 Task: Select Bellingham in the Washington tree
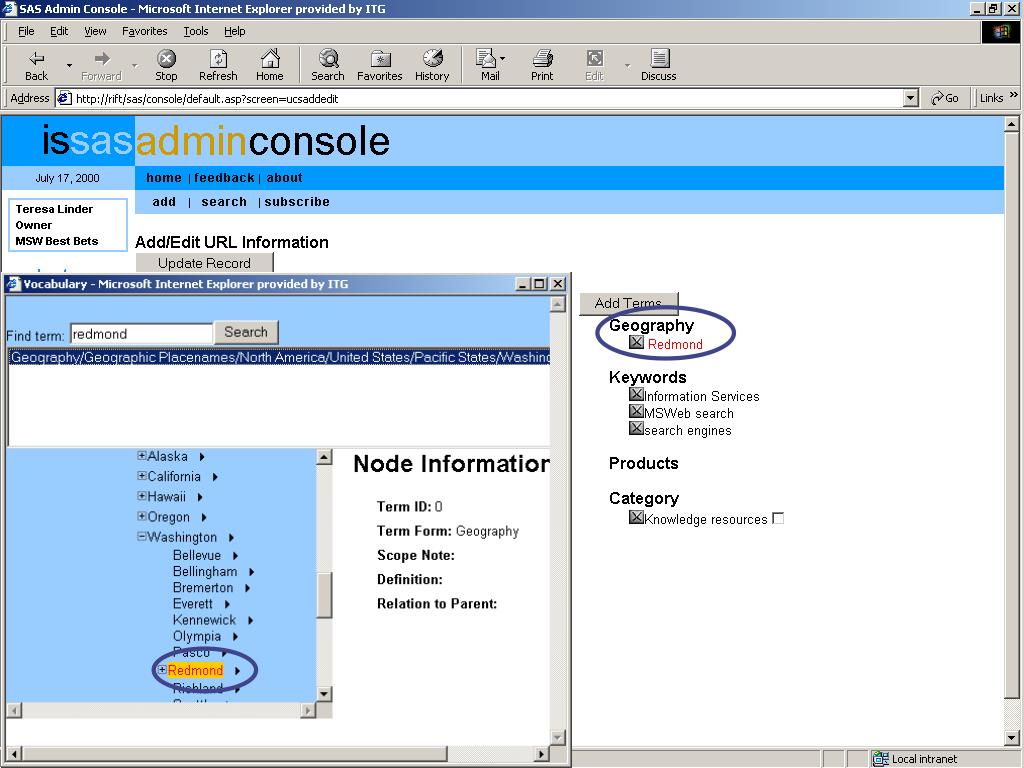[205, 571]
